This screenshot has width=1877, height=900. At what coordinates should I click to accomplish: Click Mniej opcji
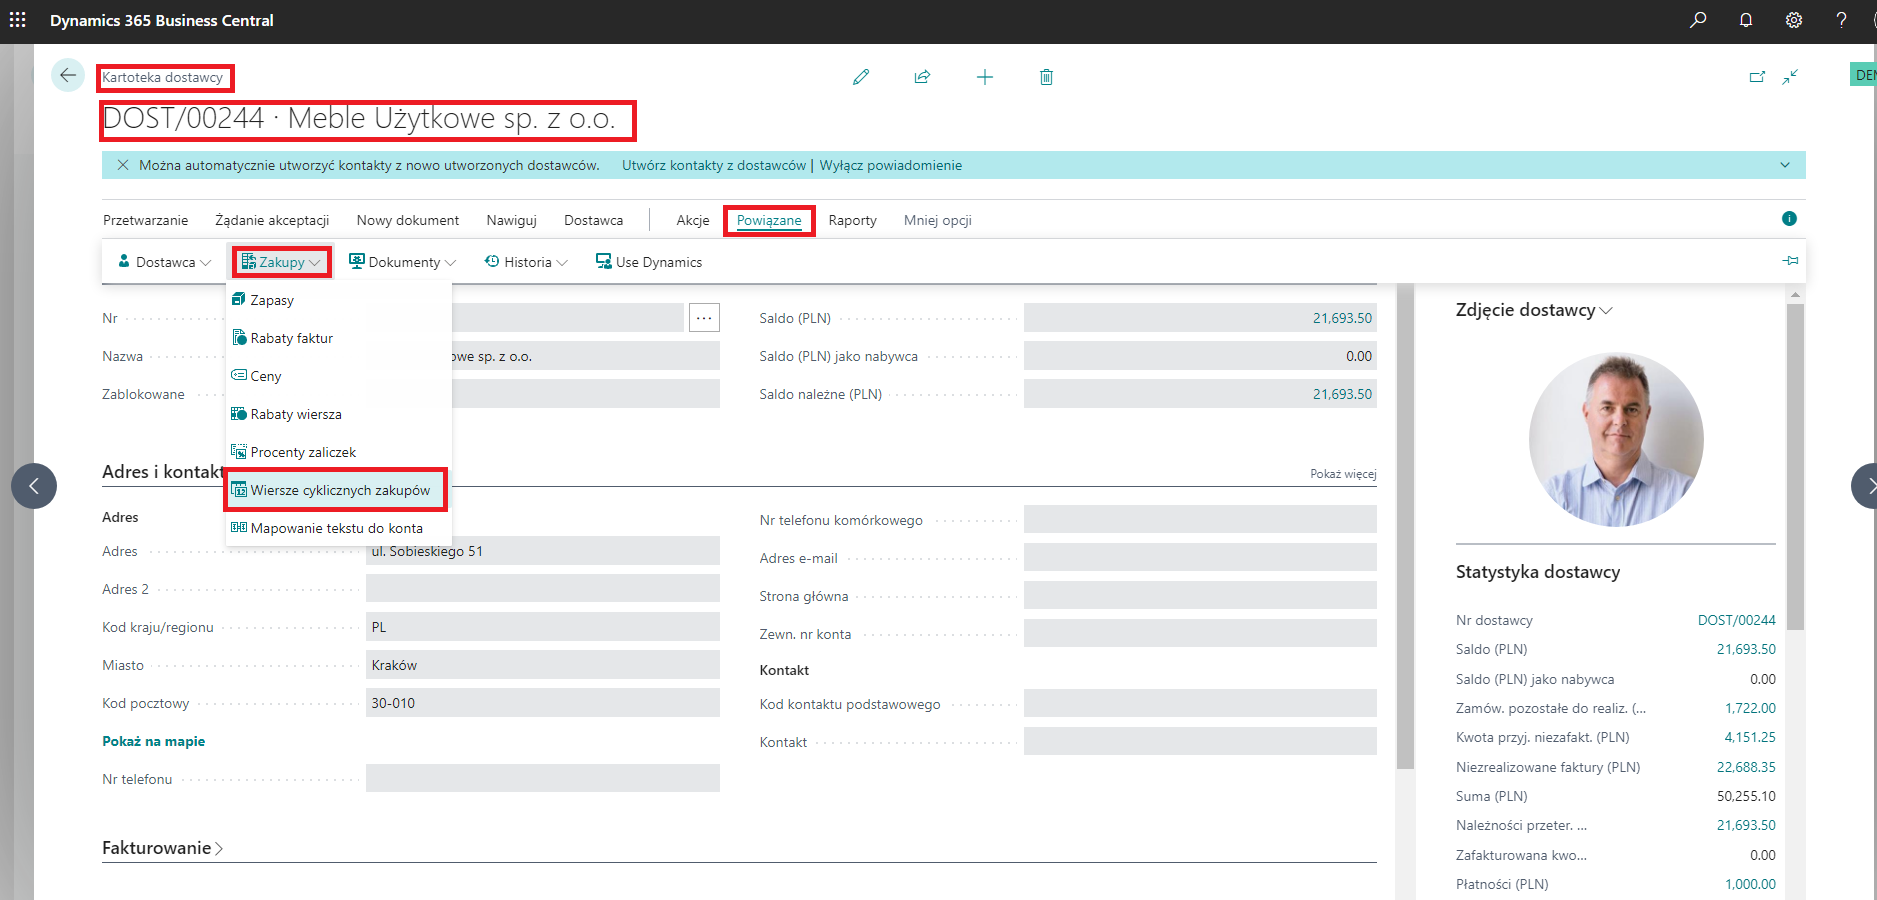(x=938, y=220)
